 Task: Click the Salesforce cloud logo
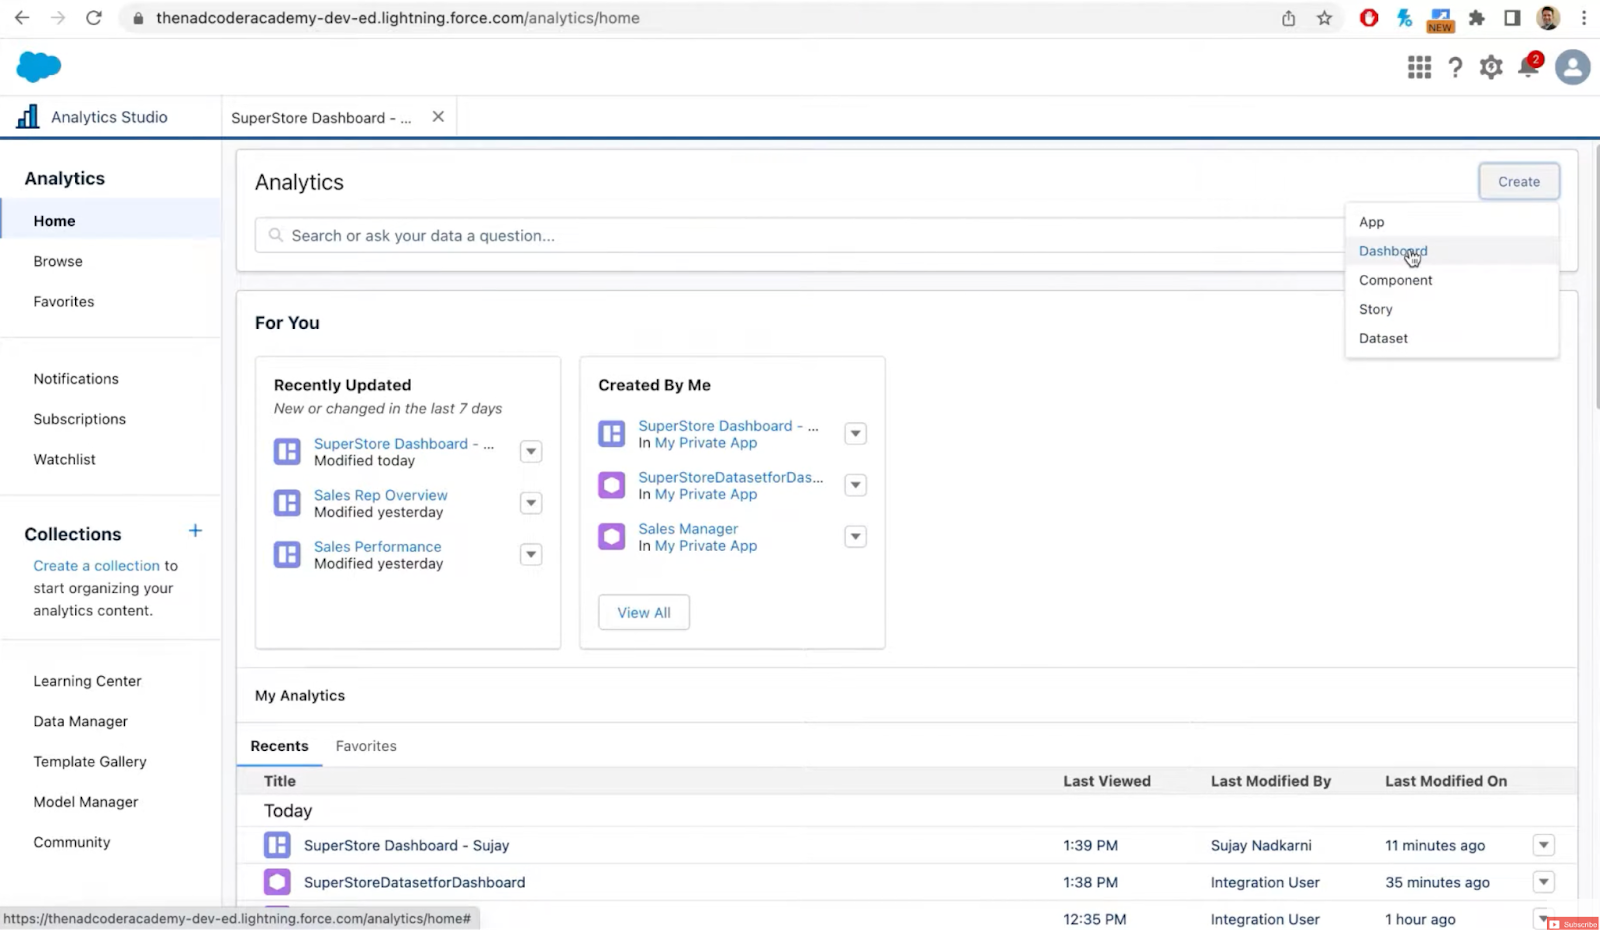click(38, 67)
